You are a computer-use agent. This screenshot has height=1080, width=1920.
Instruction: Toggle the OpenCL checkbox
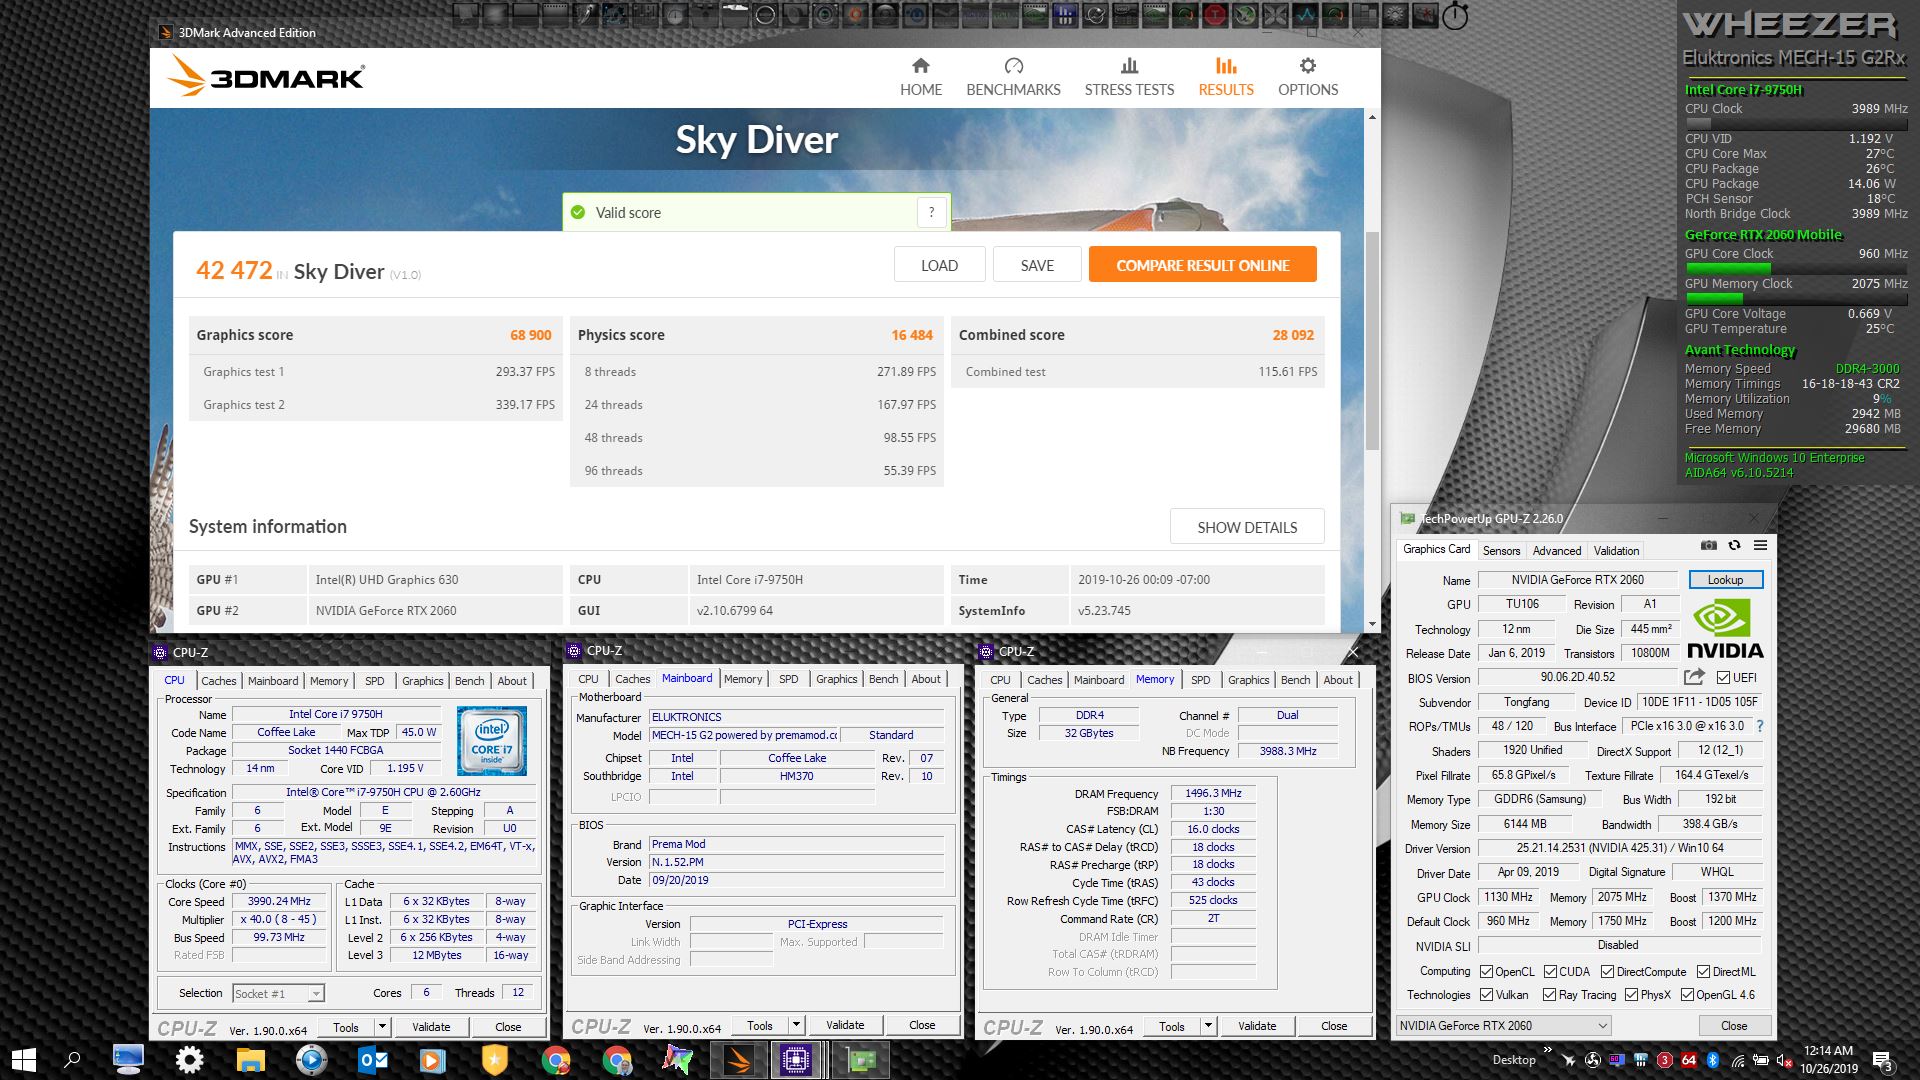(1487, 971)
